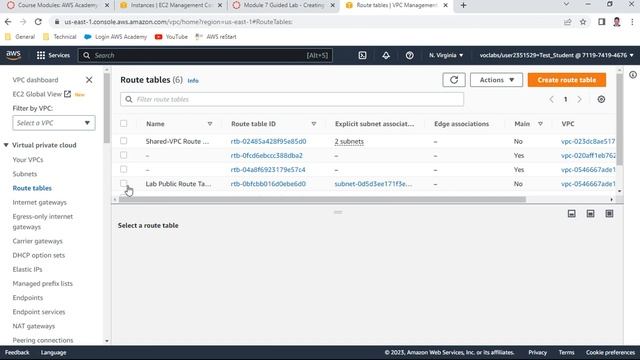Toggle the select-all route tables checkbox
This screenshot has height=360, width=640.
click(x=124, y=123)
